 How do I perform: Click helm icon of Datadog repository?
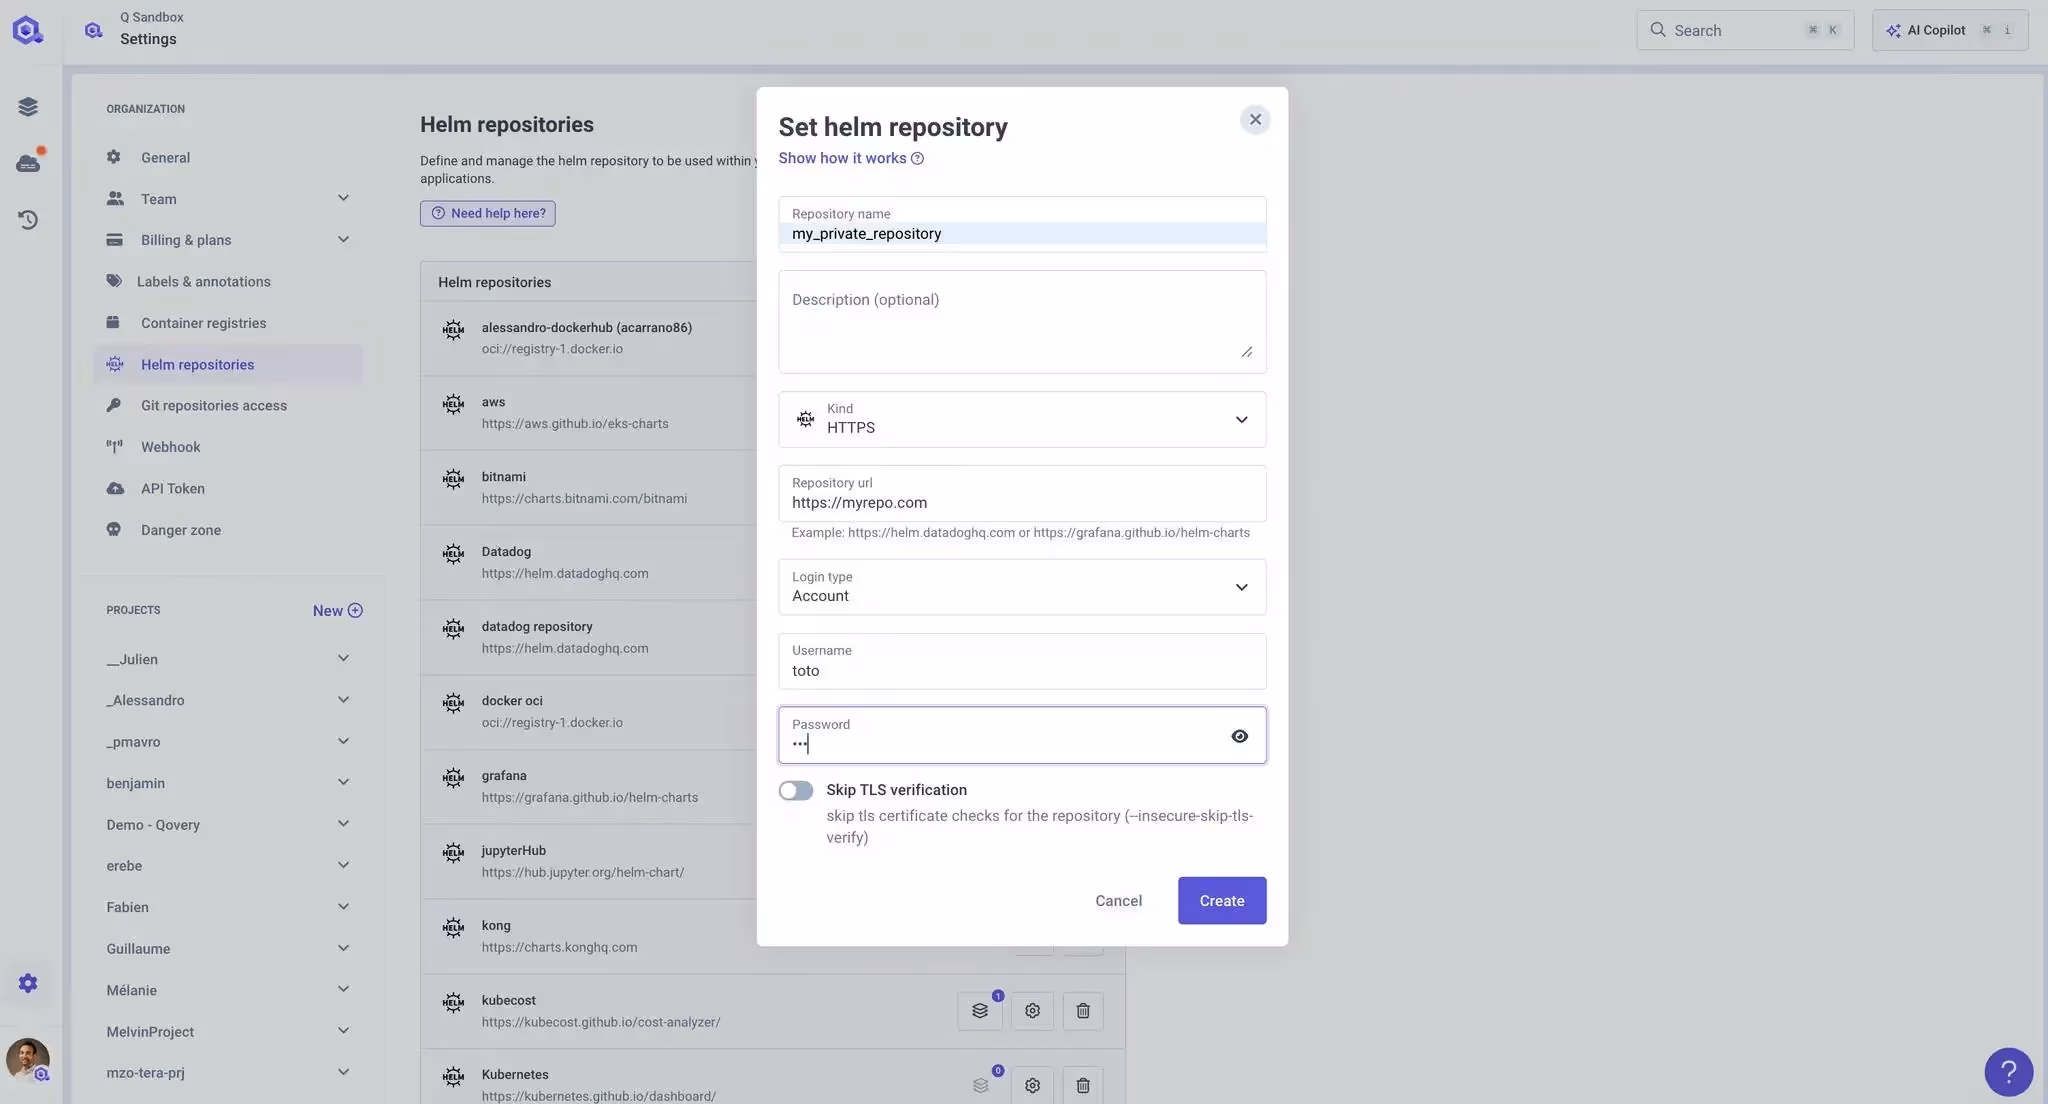point(453,554)
